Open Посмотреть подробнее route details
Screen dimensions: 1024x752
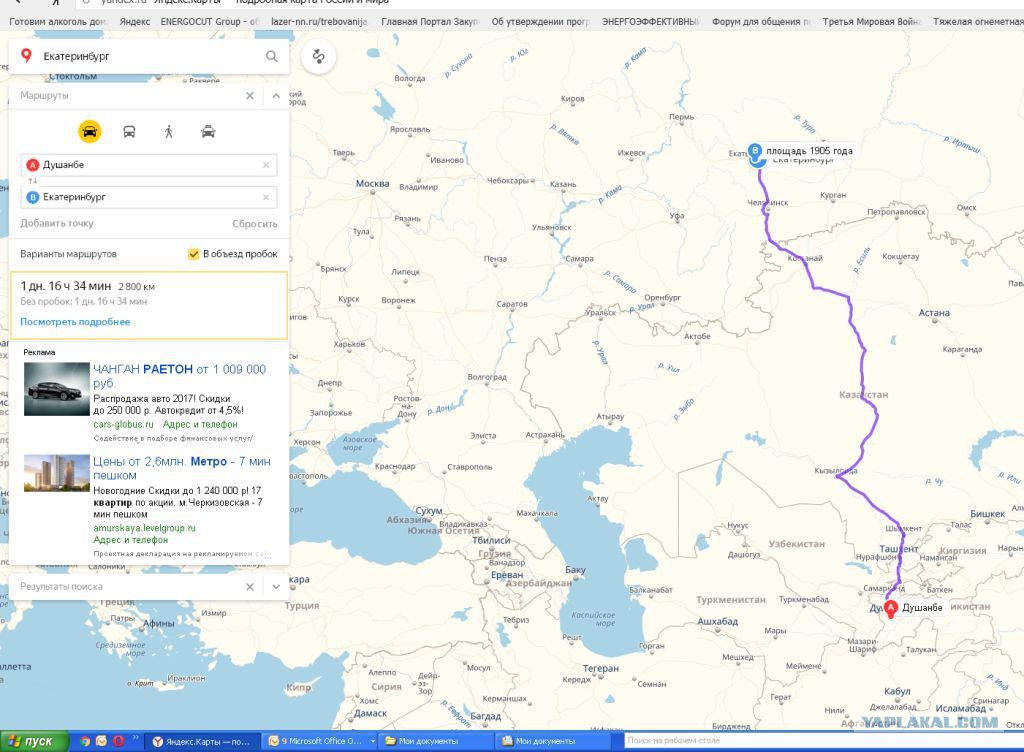75,322
